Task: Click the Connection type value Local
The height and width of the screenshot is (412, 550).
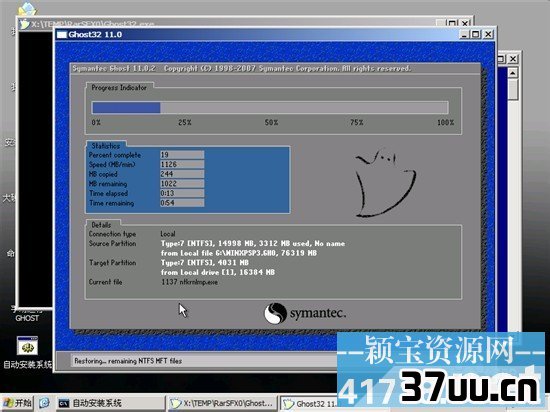Action: pyautogui.click(x=168, y=234)
